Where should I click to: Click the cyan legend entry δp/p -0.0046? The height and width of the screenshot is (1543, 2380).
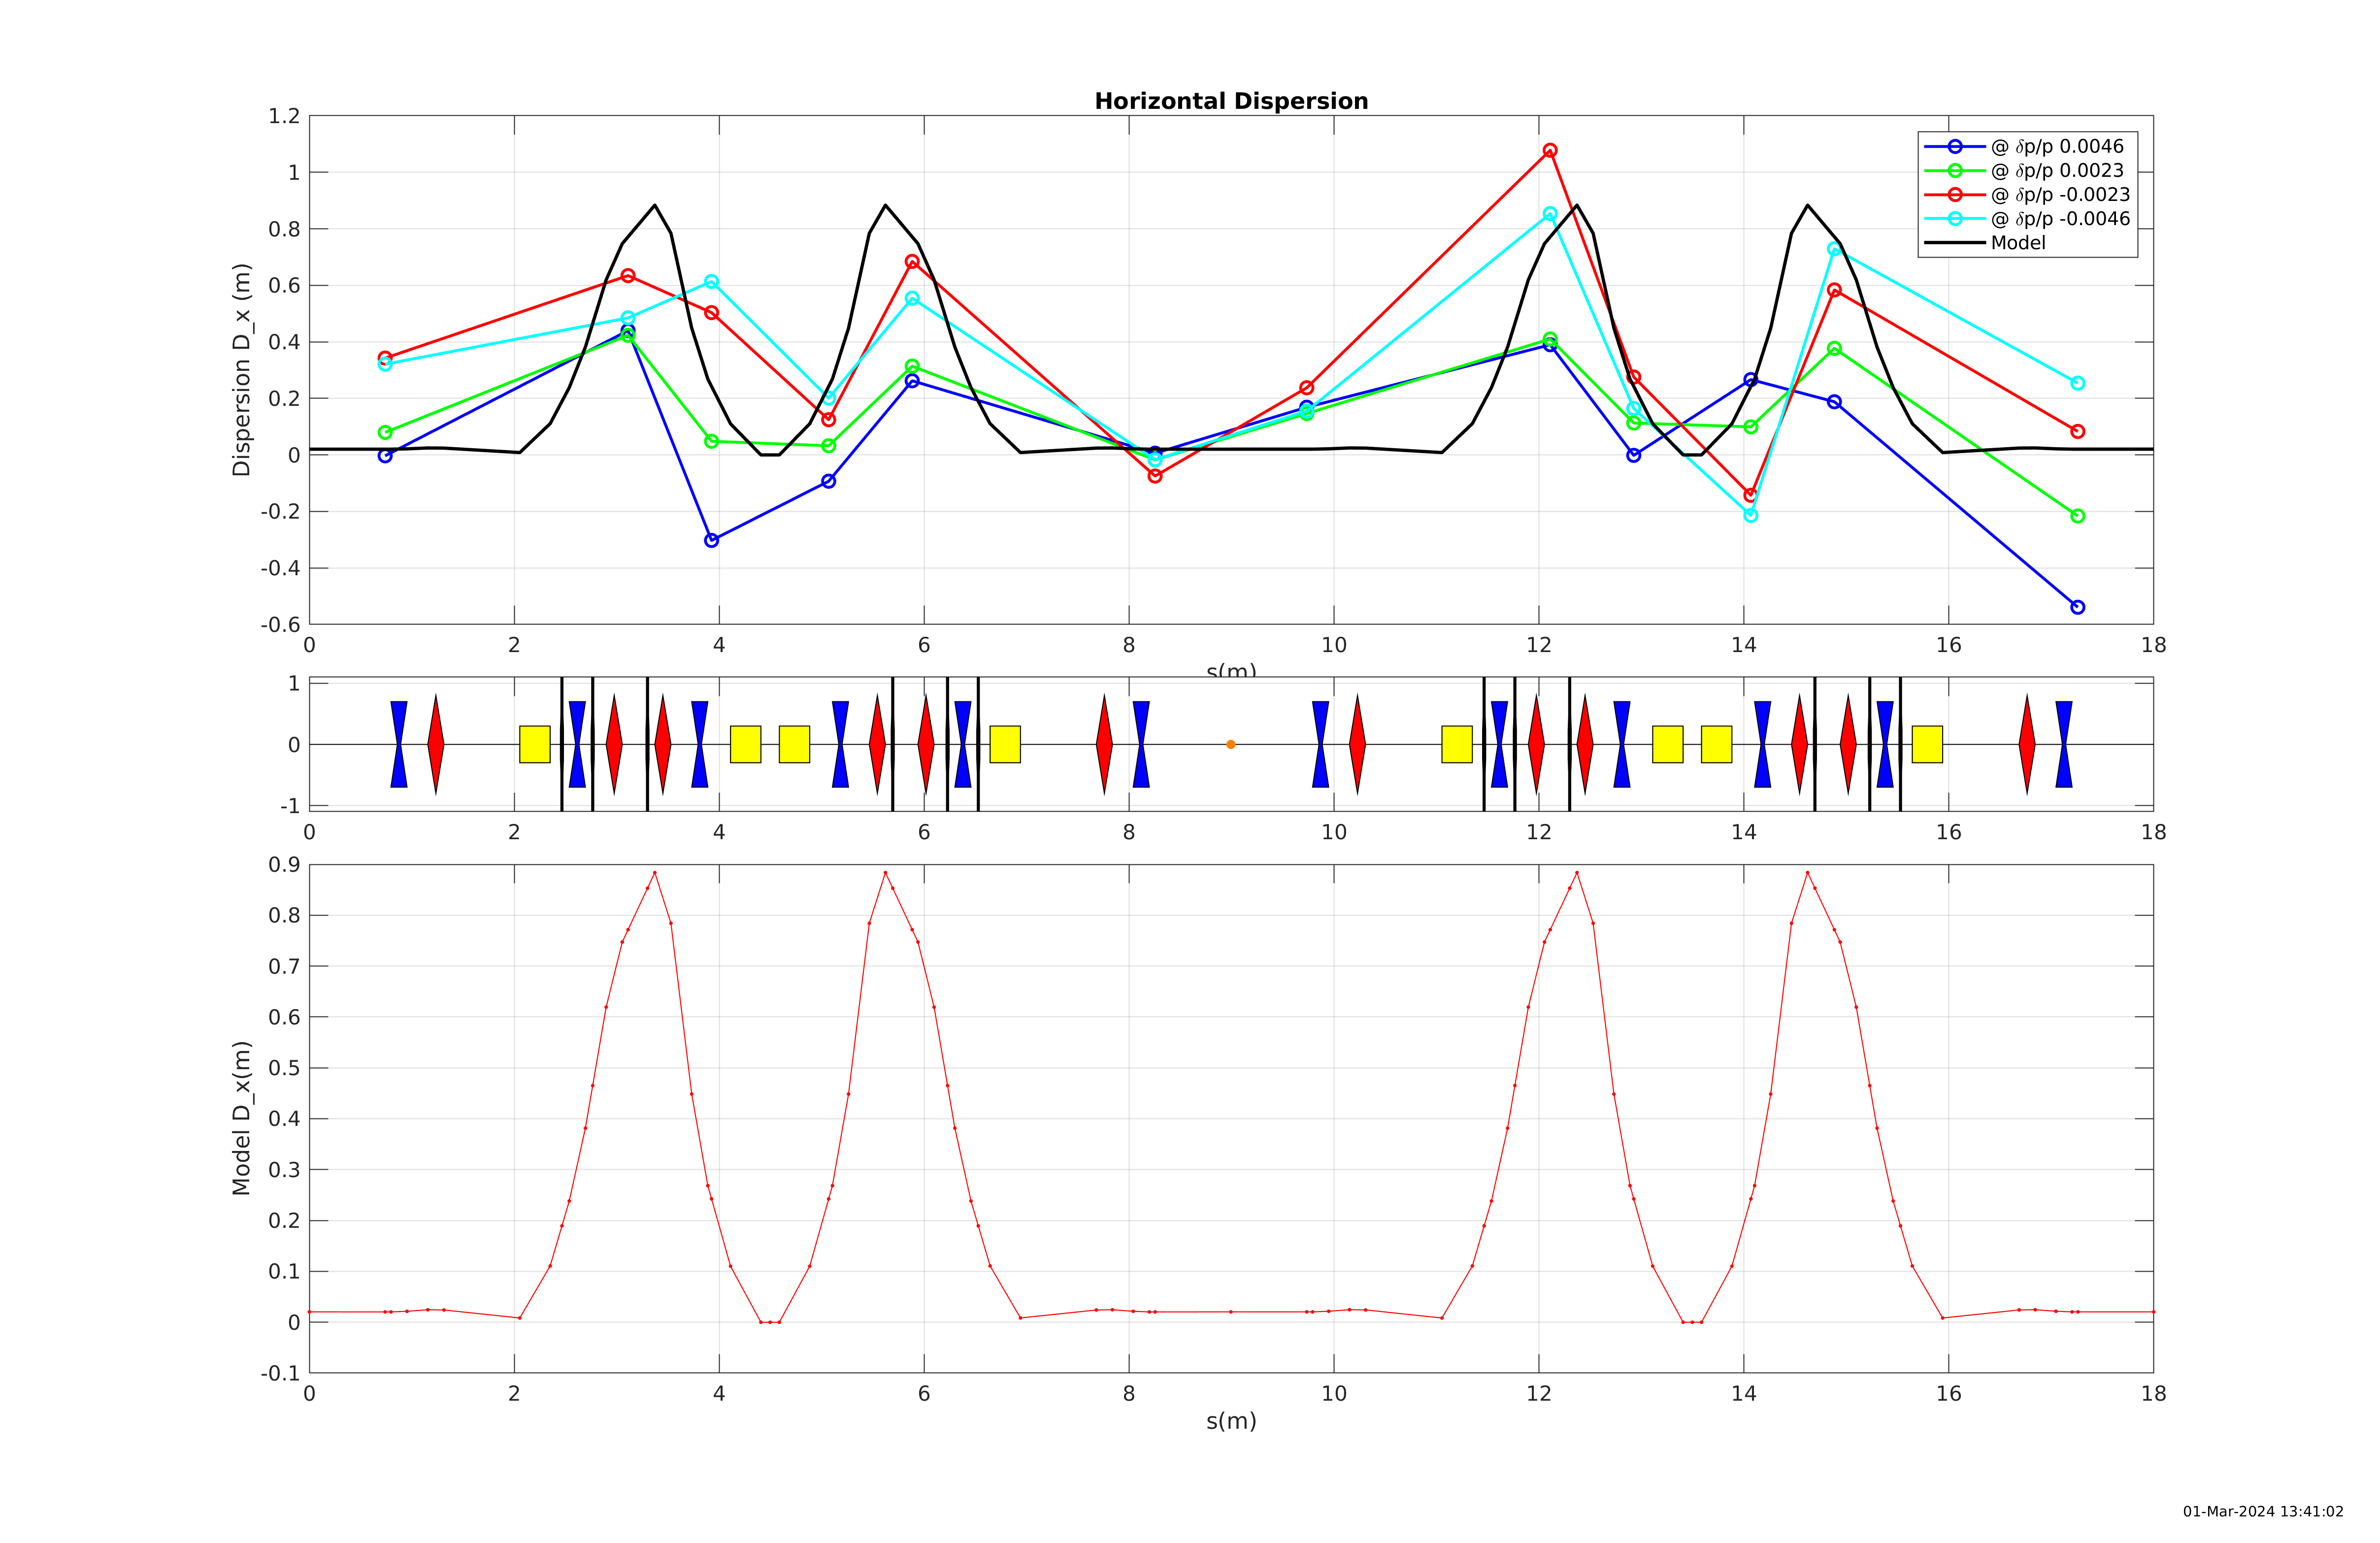(2059, 218)
